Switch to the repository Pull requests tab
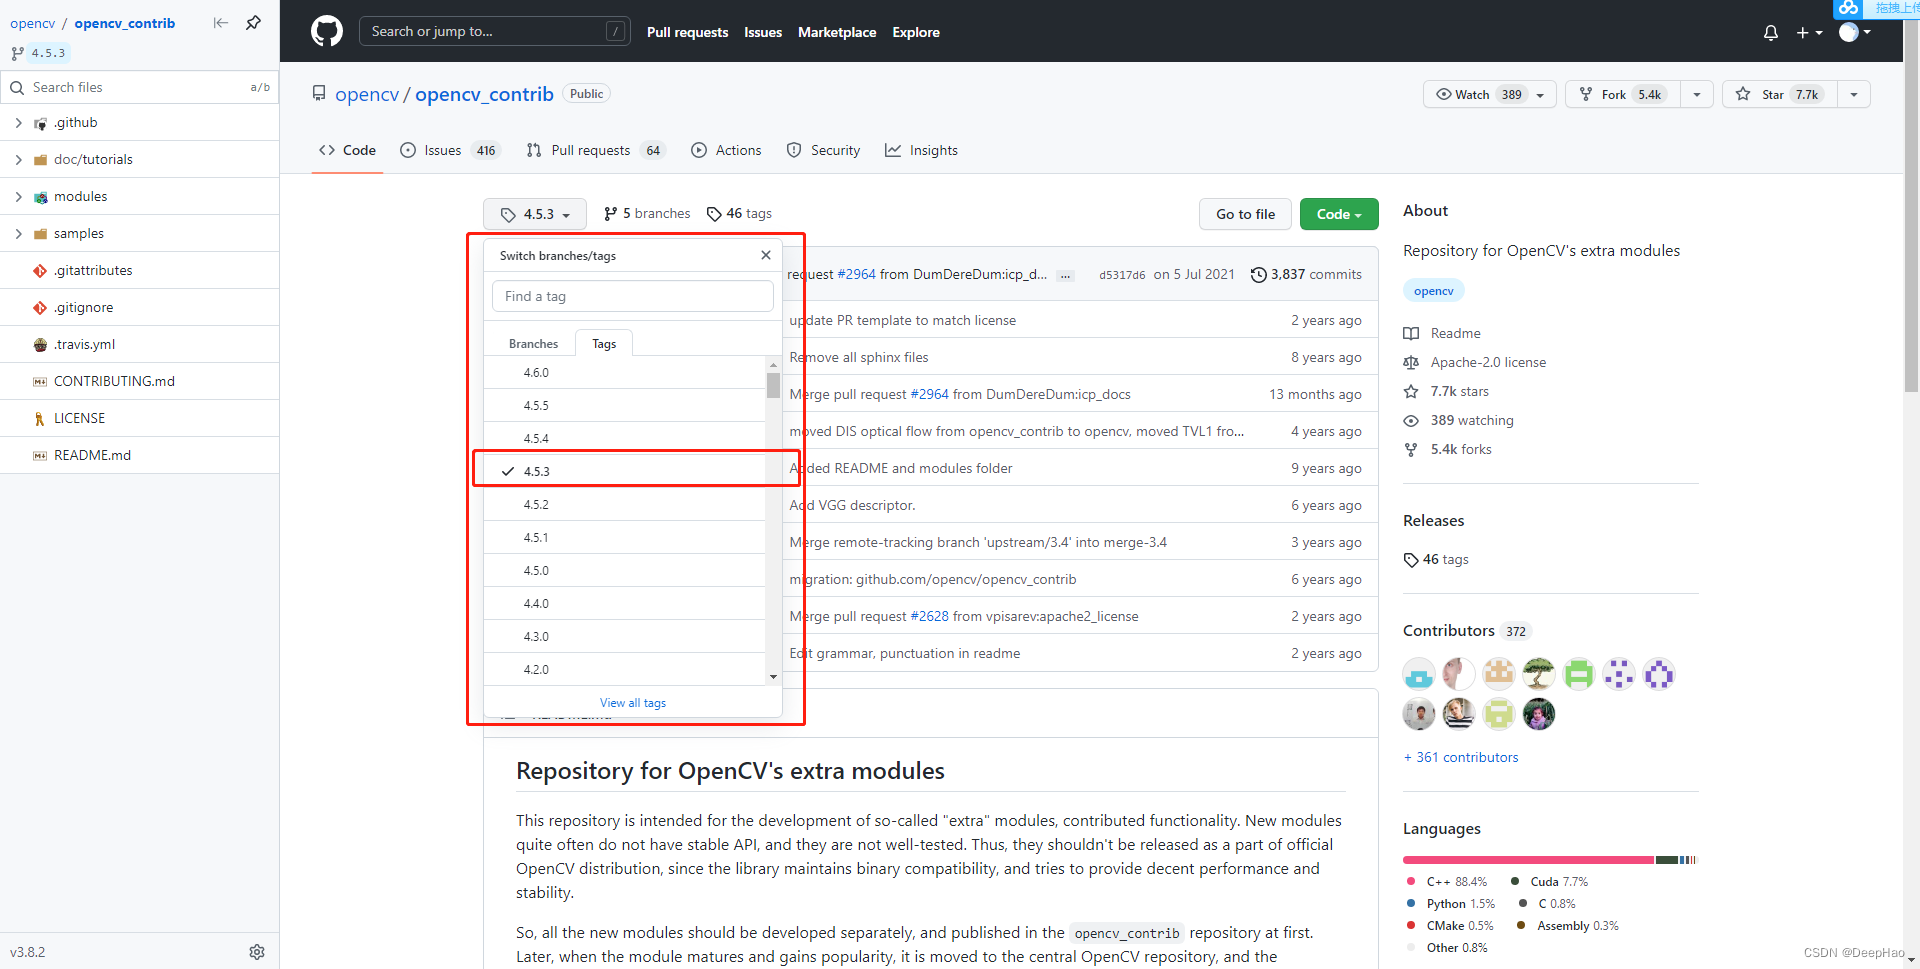Image resolution: width=1920 pixels, height=969 pixels. coord(595,150)
